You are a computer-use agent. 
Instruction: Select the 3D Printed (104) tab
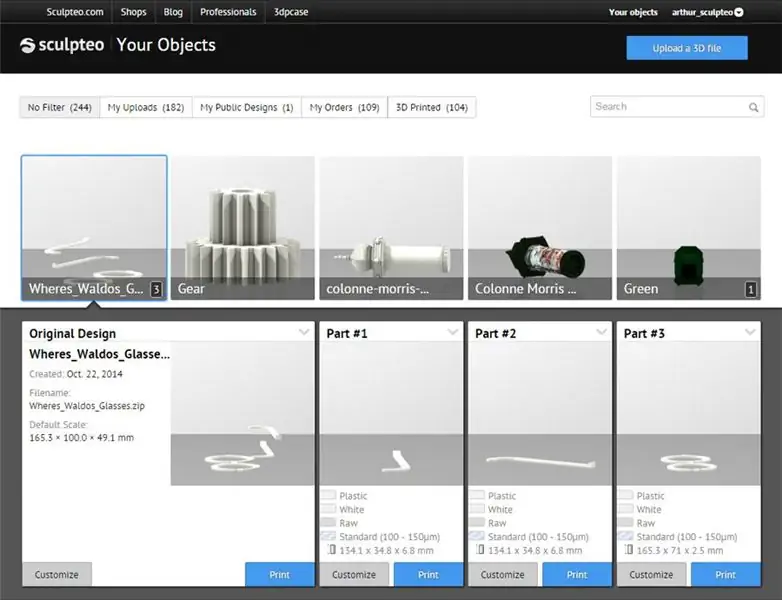pyautogui.click(x=432, y=107)
